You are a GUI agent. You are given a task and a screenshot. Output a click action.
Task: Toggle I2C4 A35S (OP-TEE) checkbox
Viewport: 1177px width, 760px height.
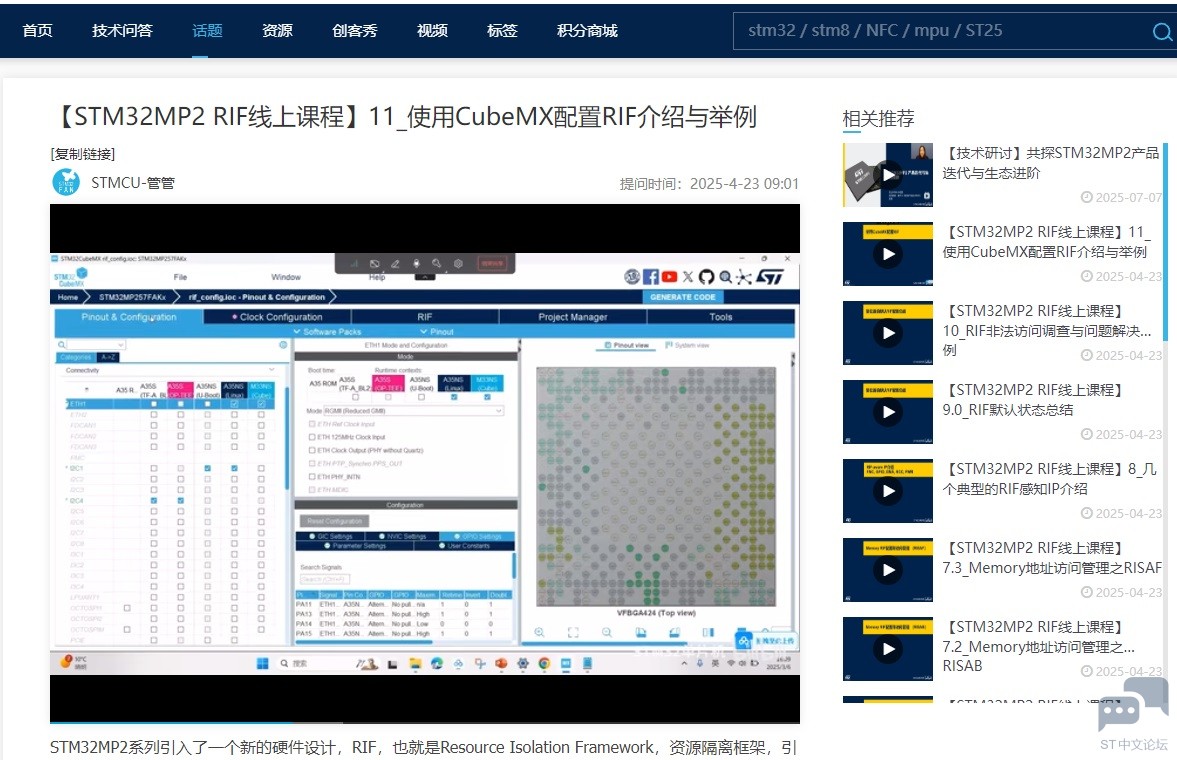[180, 500]
